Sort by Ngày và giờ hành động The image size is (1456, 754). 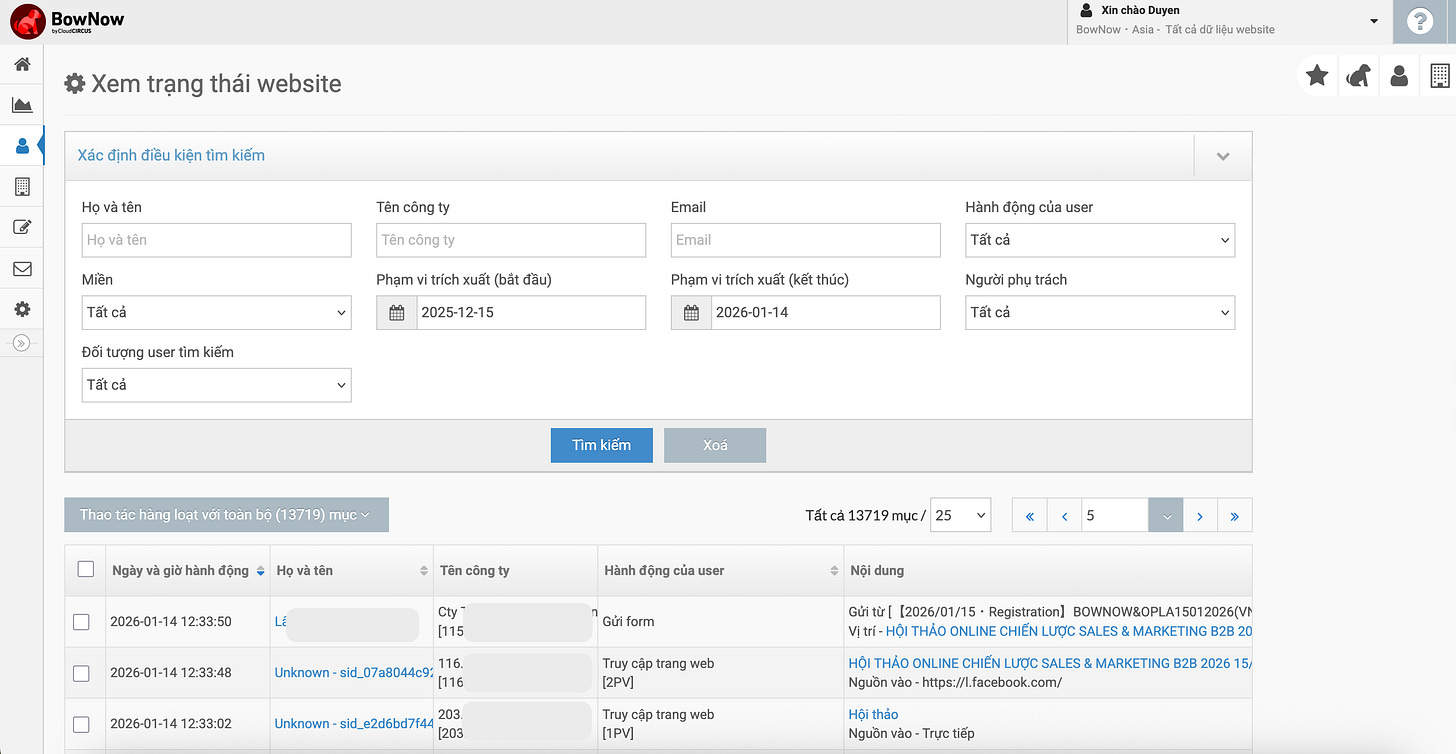[x=261, y=571]
